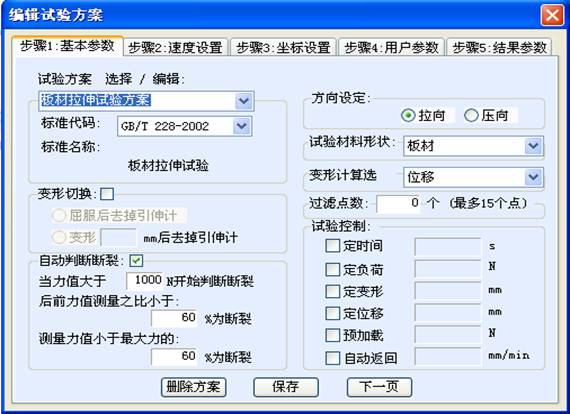Click the 下一页 button
570x414 pixels.
[x=379, y=387]
